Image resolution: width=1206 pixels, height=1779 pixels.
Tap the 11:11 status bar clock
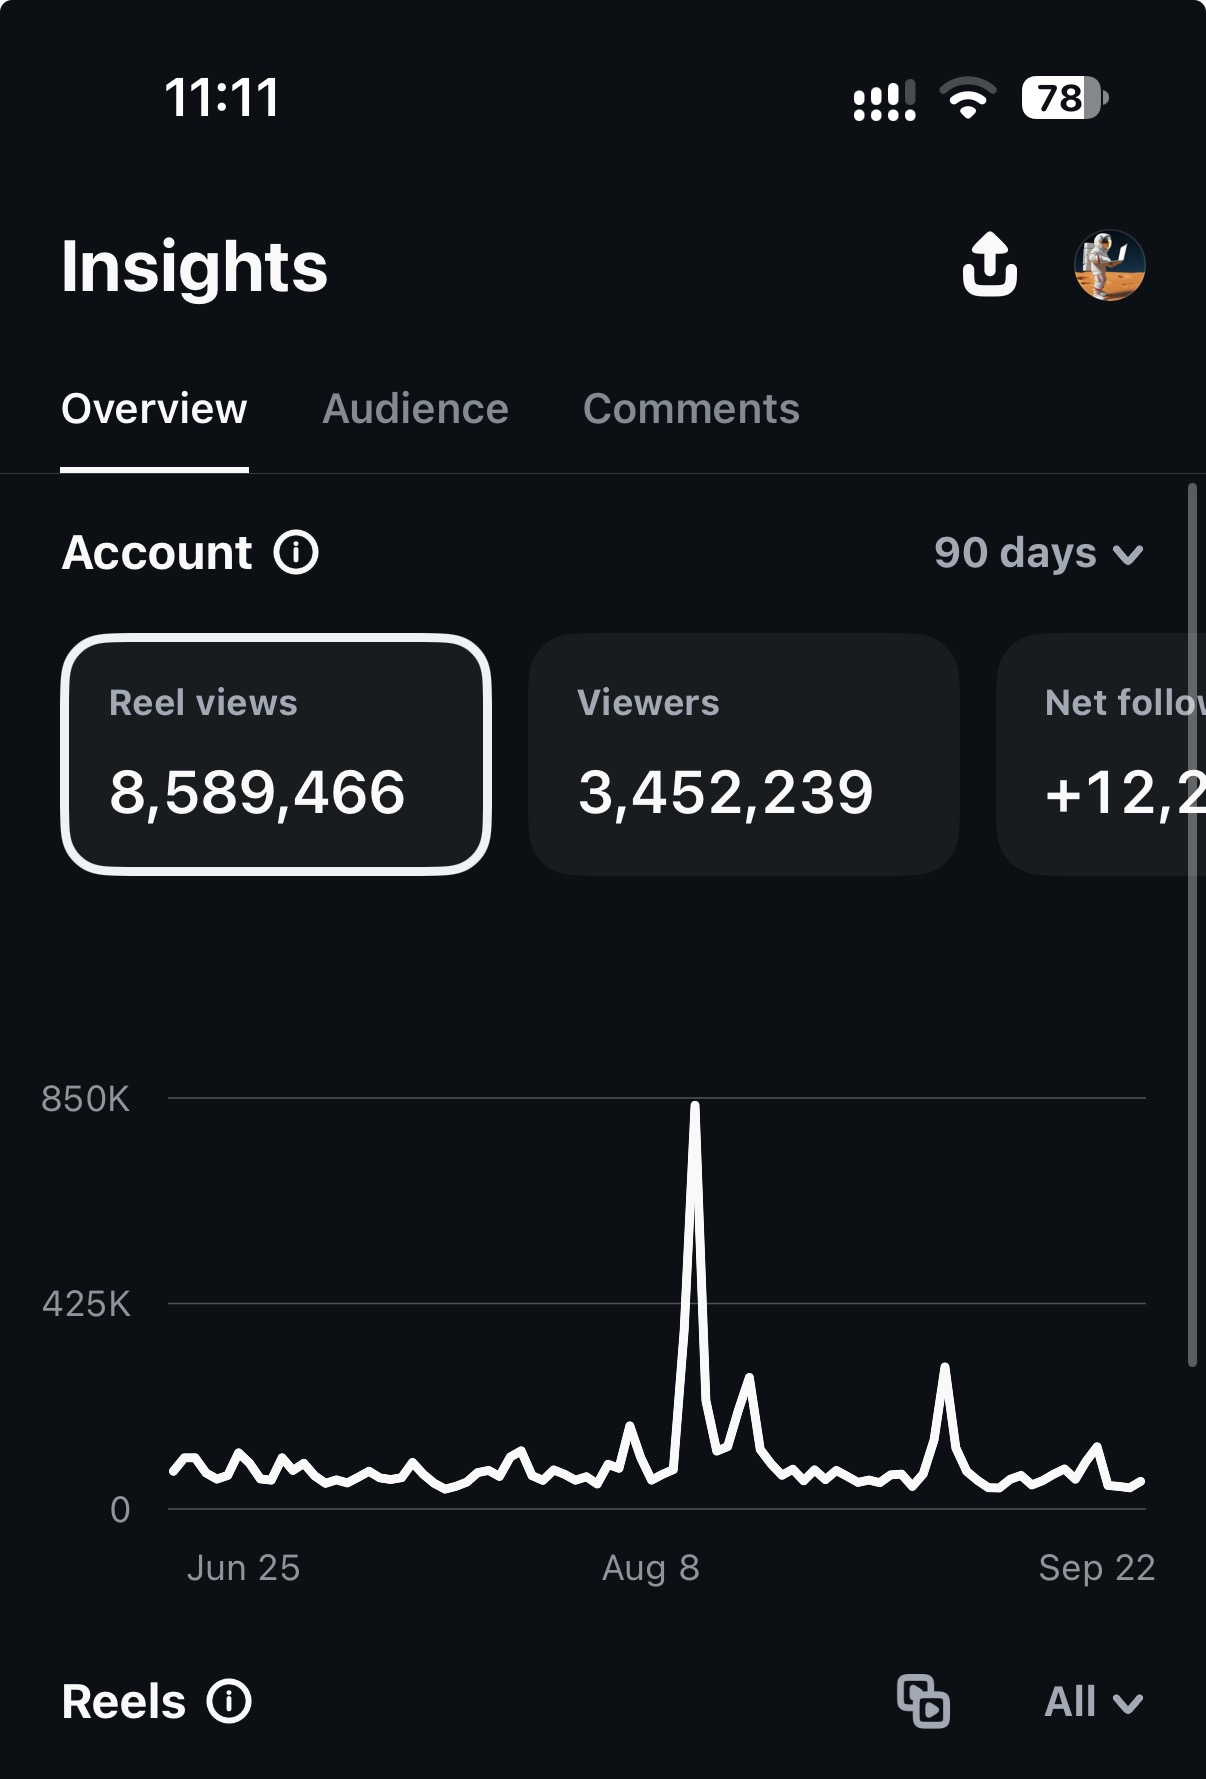(222, 98)
